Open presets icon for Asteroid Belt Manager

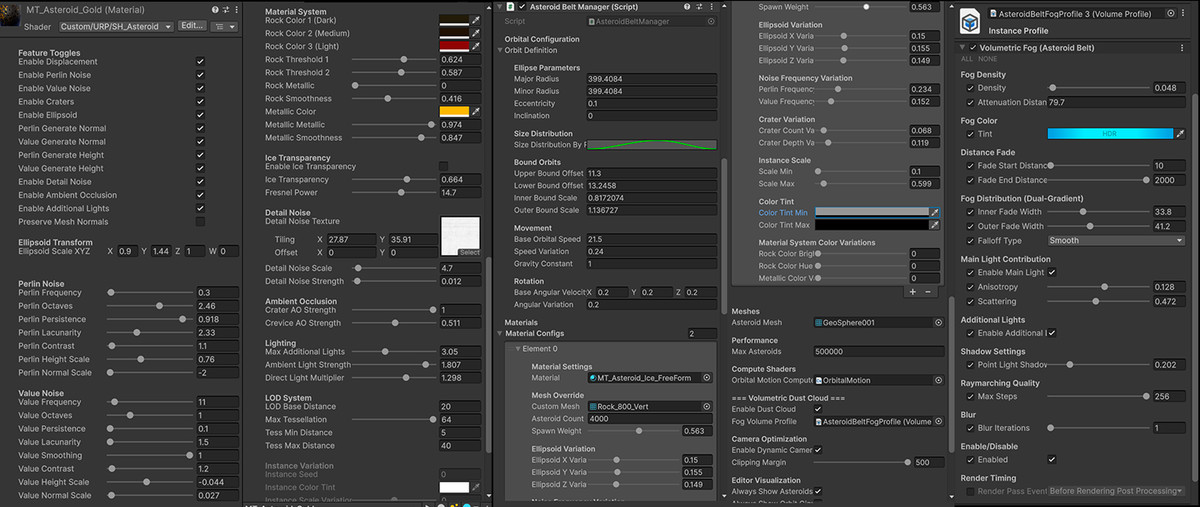[x=699, y=6]
